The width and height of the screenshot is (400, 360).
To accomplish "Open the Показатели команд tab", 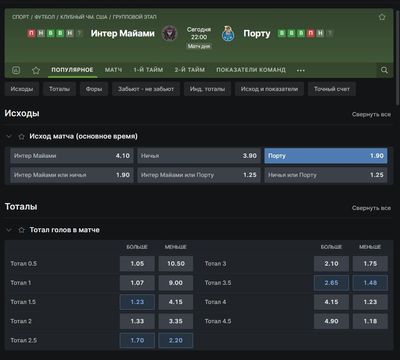I will (x=251, y=70).
